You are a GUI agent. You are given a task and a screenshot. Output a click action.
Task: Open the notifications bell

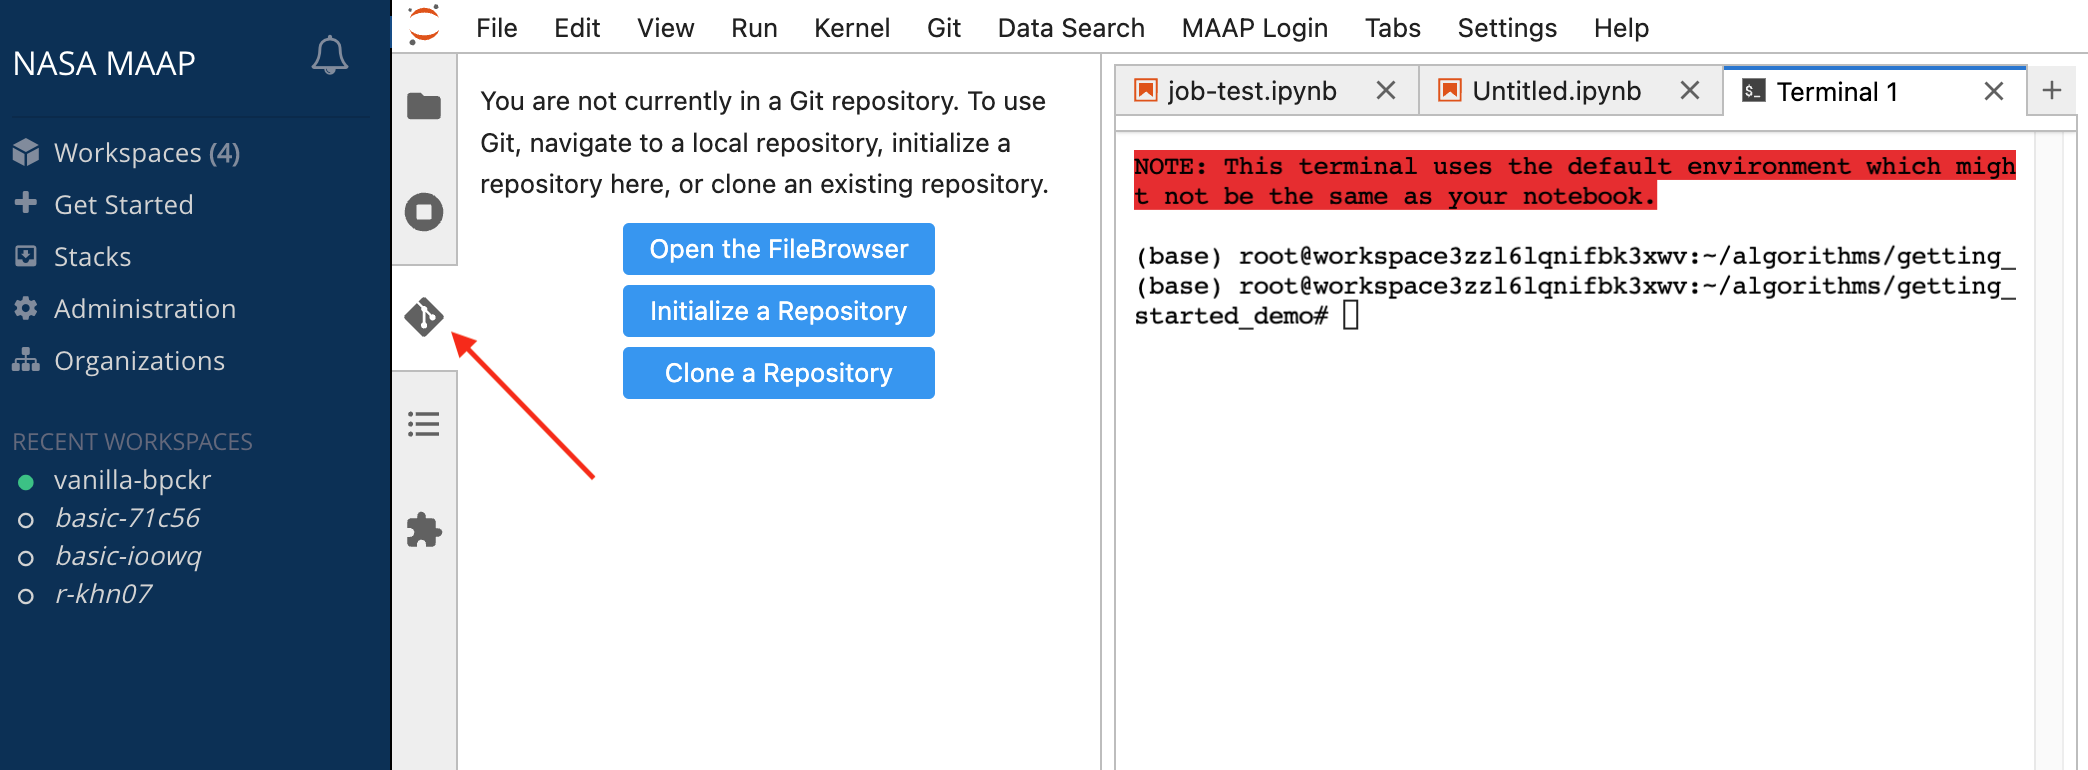coord(330,55)
